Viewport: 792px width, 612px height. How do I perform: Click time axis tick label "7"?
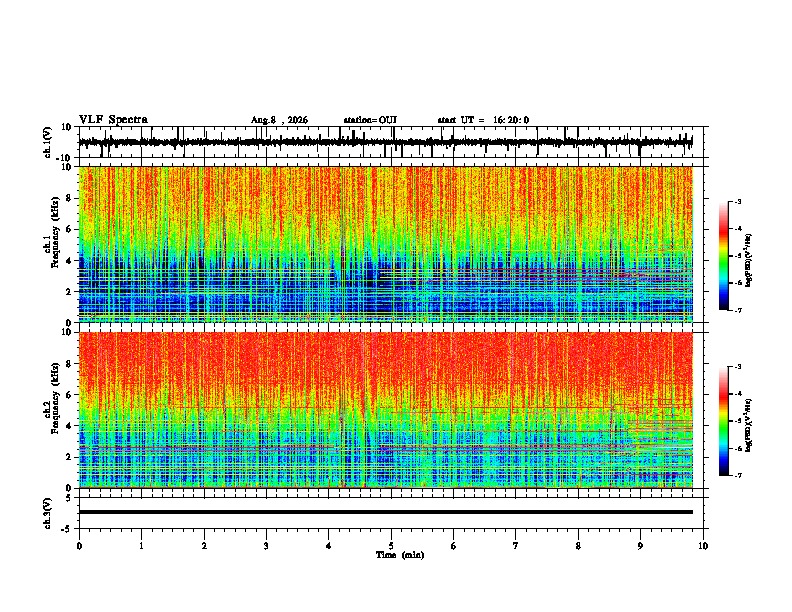pos(516,546)
